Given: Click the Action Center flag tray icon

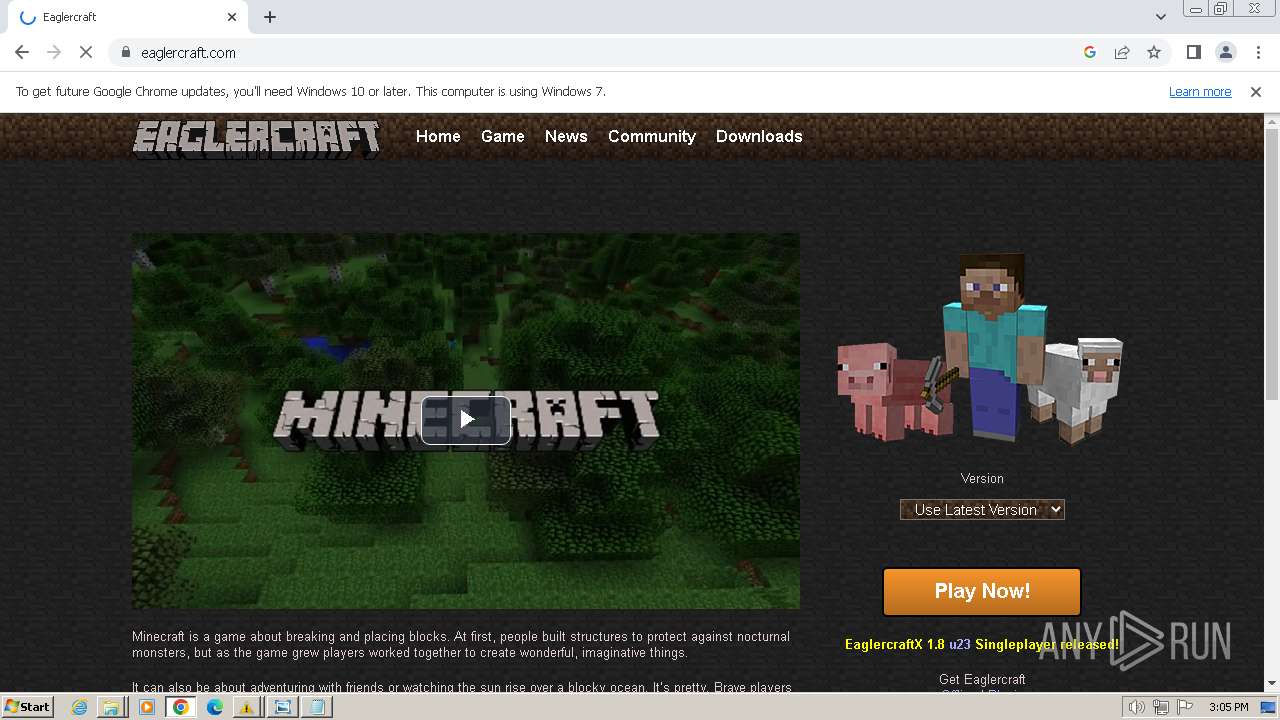Looking at the screenshot, I should coord(1184,707).
